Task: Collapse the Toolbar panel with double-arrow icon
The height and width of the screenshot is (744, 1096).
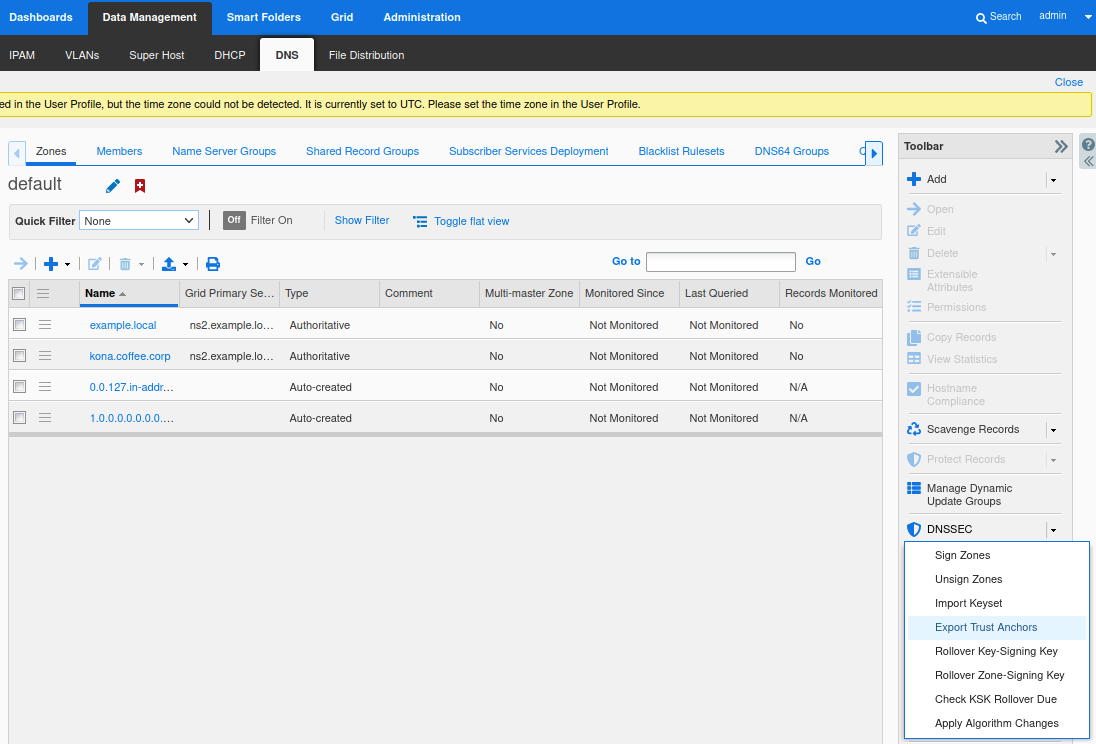Action: 1061,146
